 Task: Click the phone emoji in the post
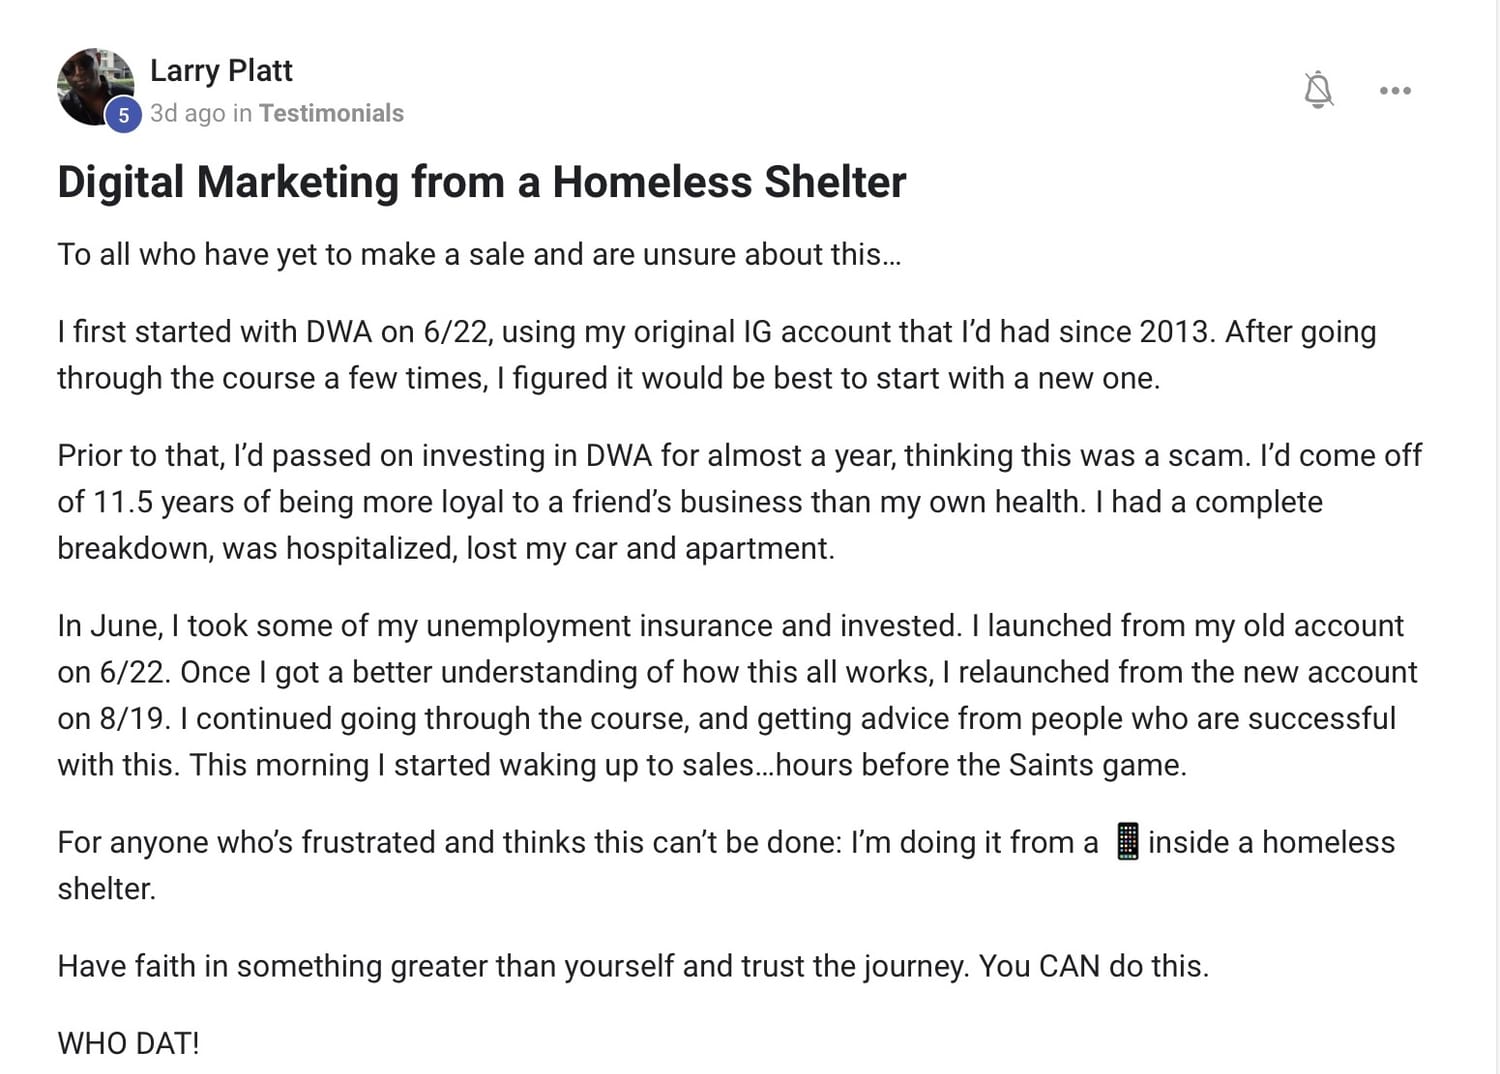[x=1127, y=842]
